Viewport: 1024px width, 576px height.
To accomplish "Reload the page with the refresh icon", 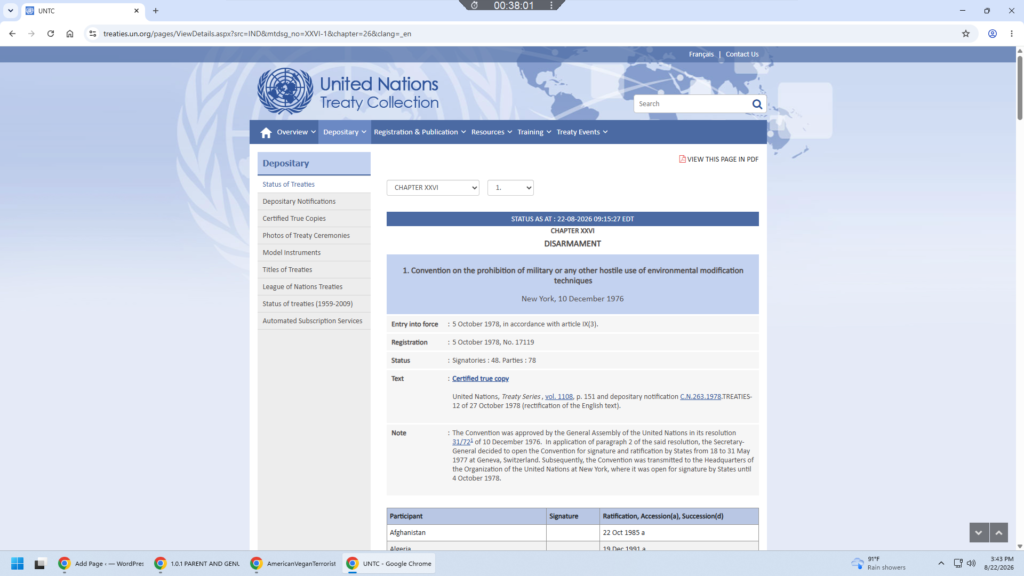I will (50, 33).
